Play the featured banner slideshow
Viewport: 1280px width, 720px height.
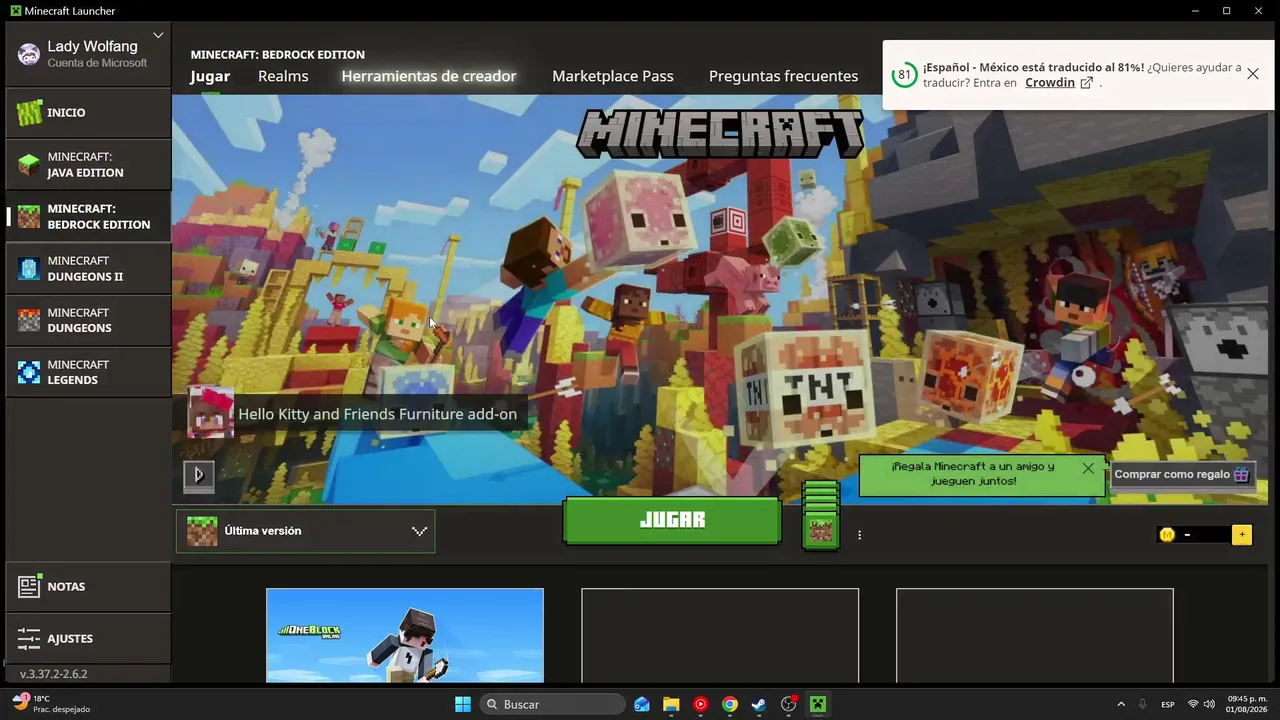tap(199, 475)
